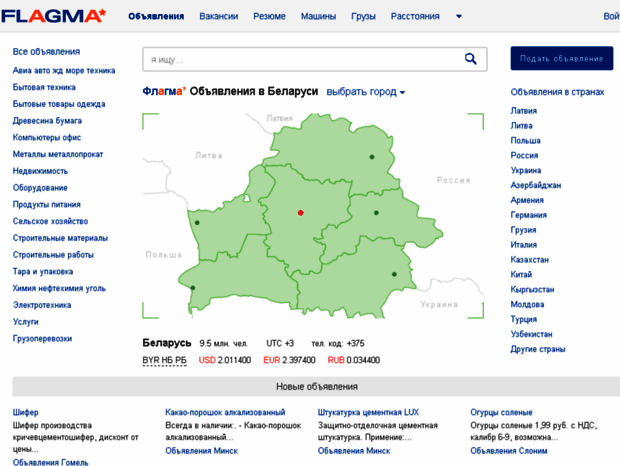Click the magnifying glass search icon
The image size is (620, 466).
tap(470, 60)
